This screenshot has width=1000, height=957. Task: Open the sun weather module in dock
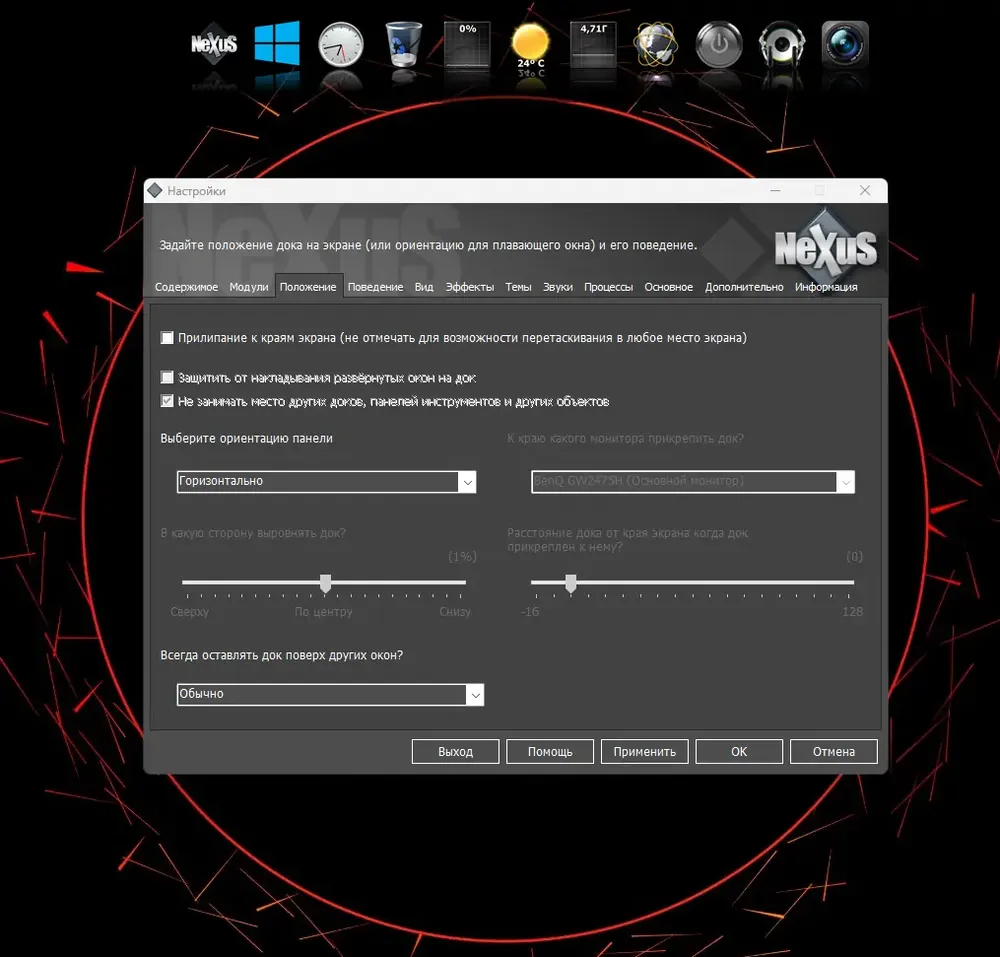pos(531,46)
